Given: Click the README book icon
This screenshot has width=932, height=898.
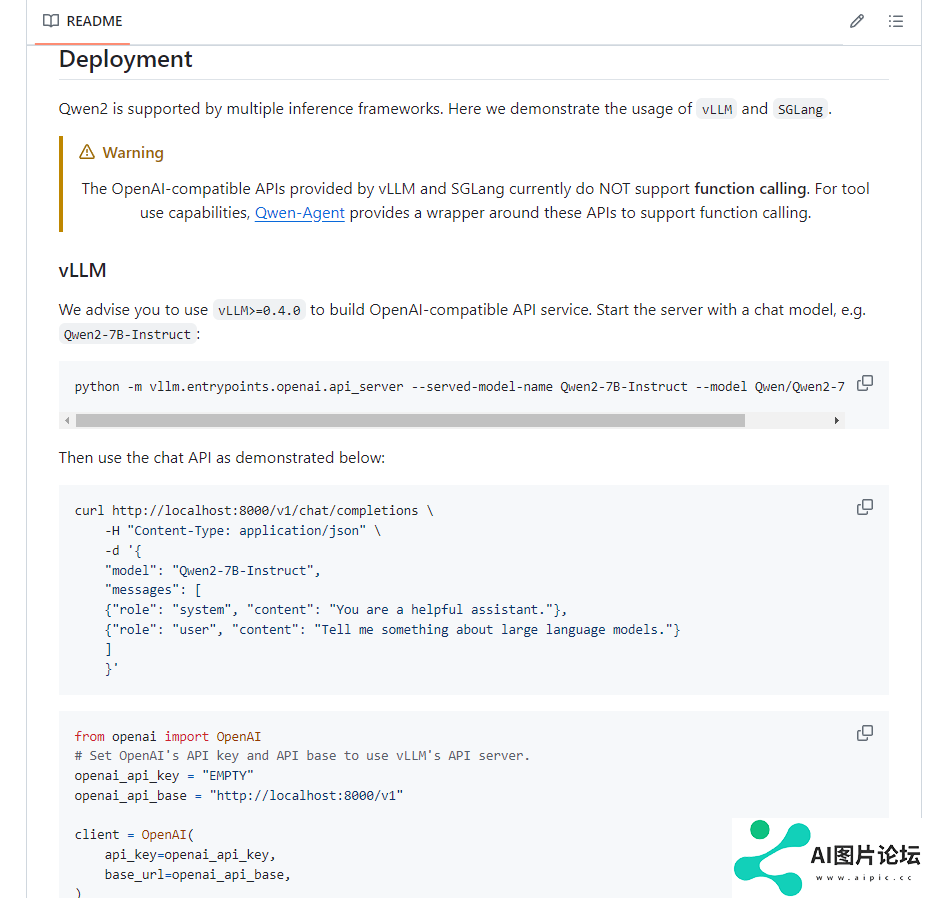Looking at the screenshot, I should [x=51, y=21].
